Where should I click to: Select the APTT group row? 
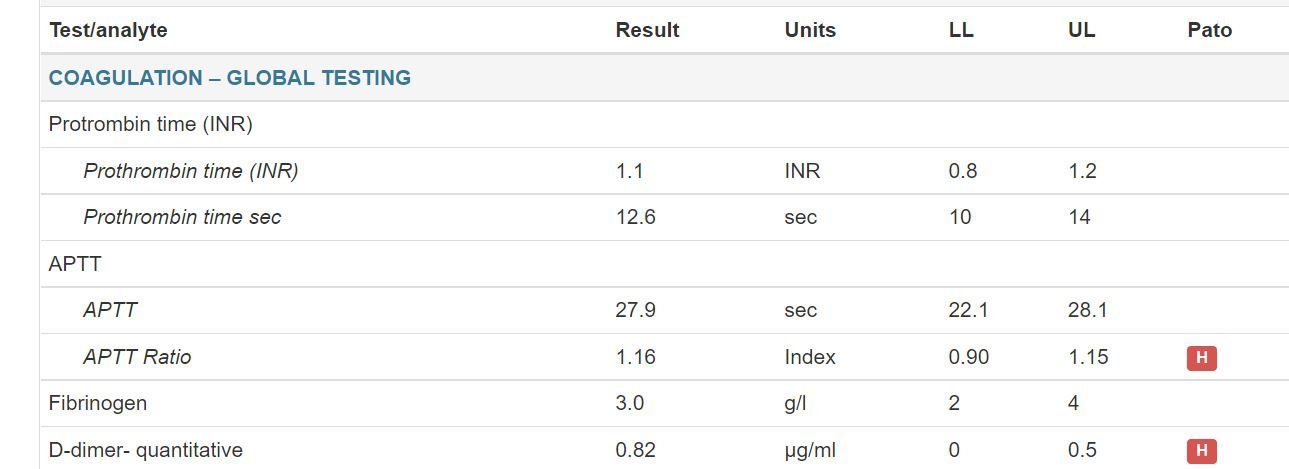(x=75, y=264)
